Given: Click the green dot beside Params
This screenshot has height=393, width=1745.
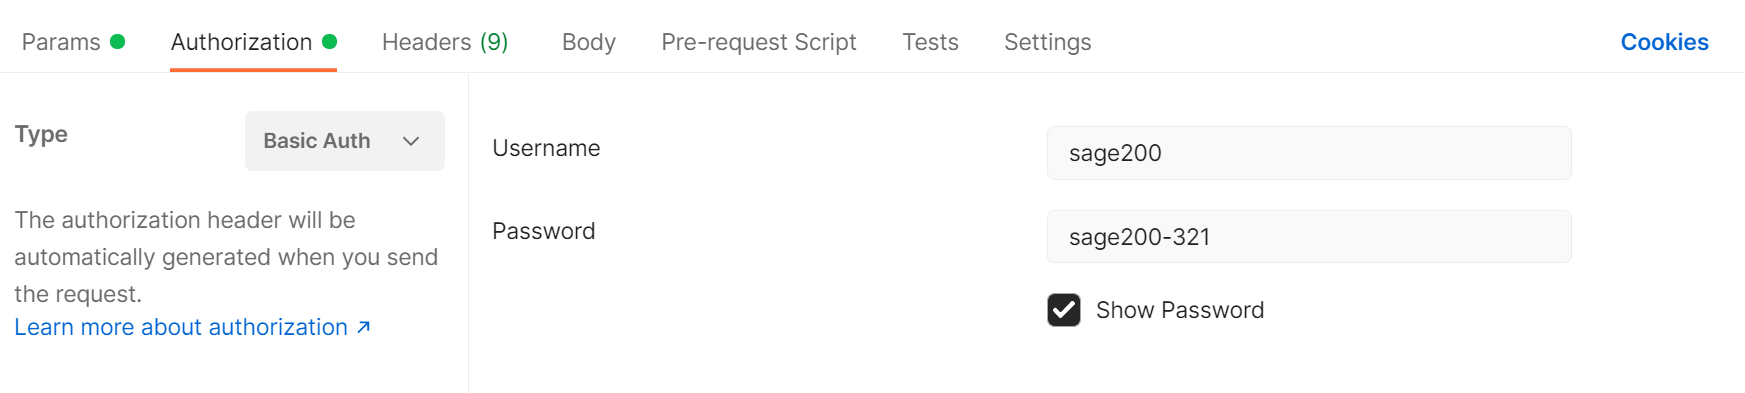Looking at the screenshot, I should tap(117, 42).
